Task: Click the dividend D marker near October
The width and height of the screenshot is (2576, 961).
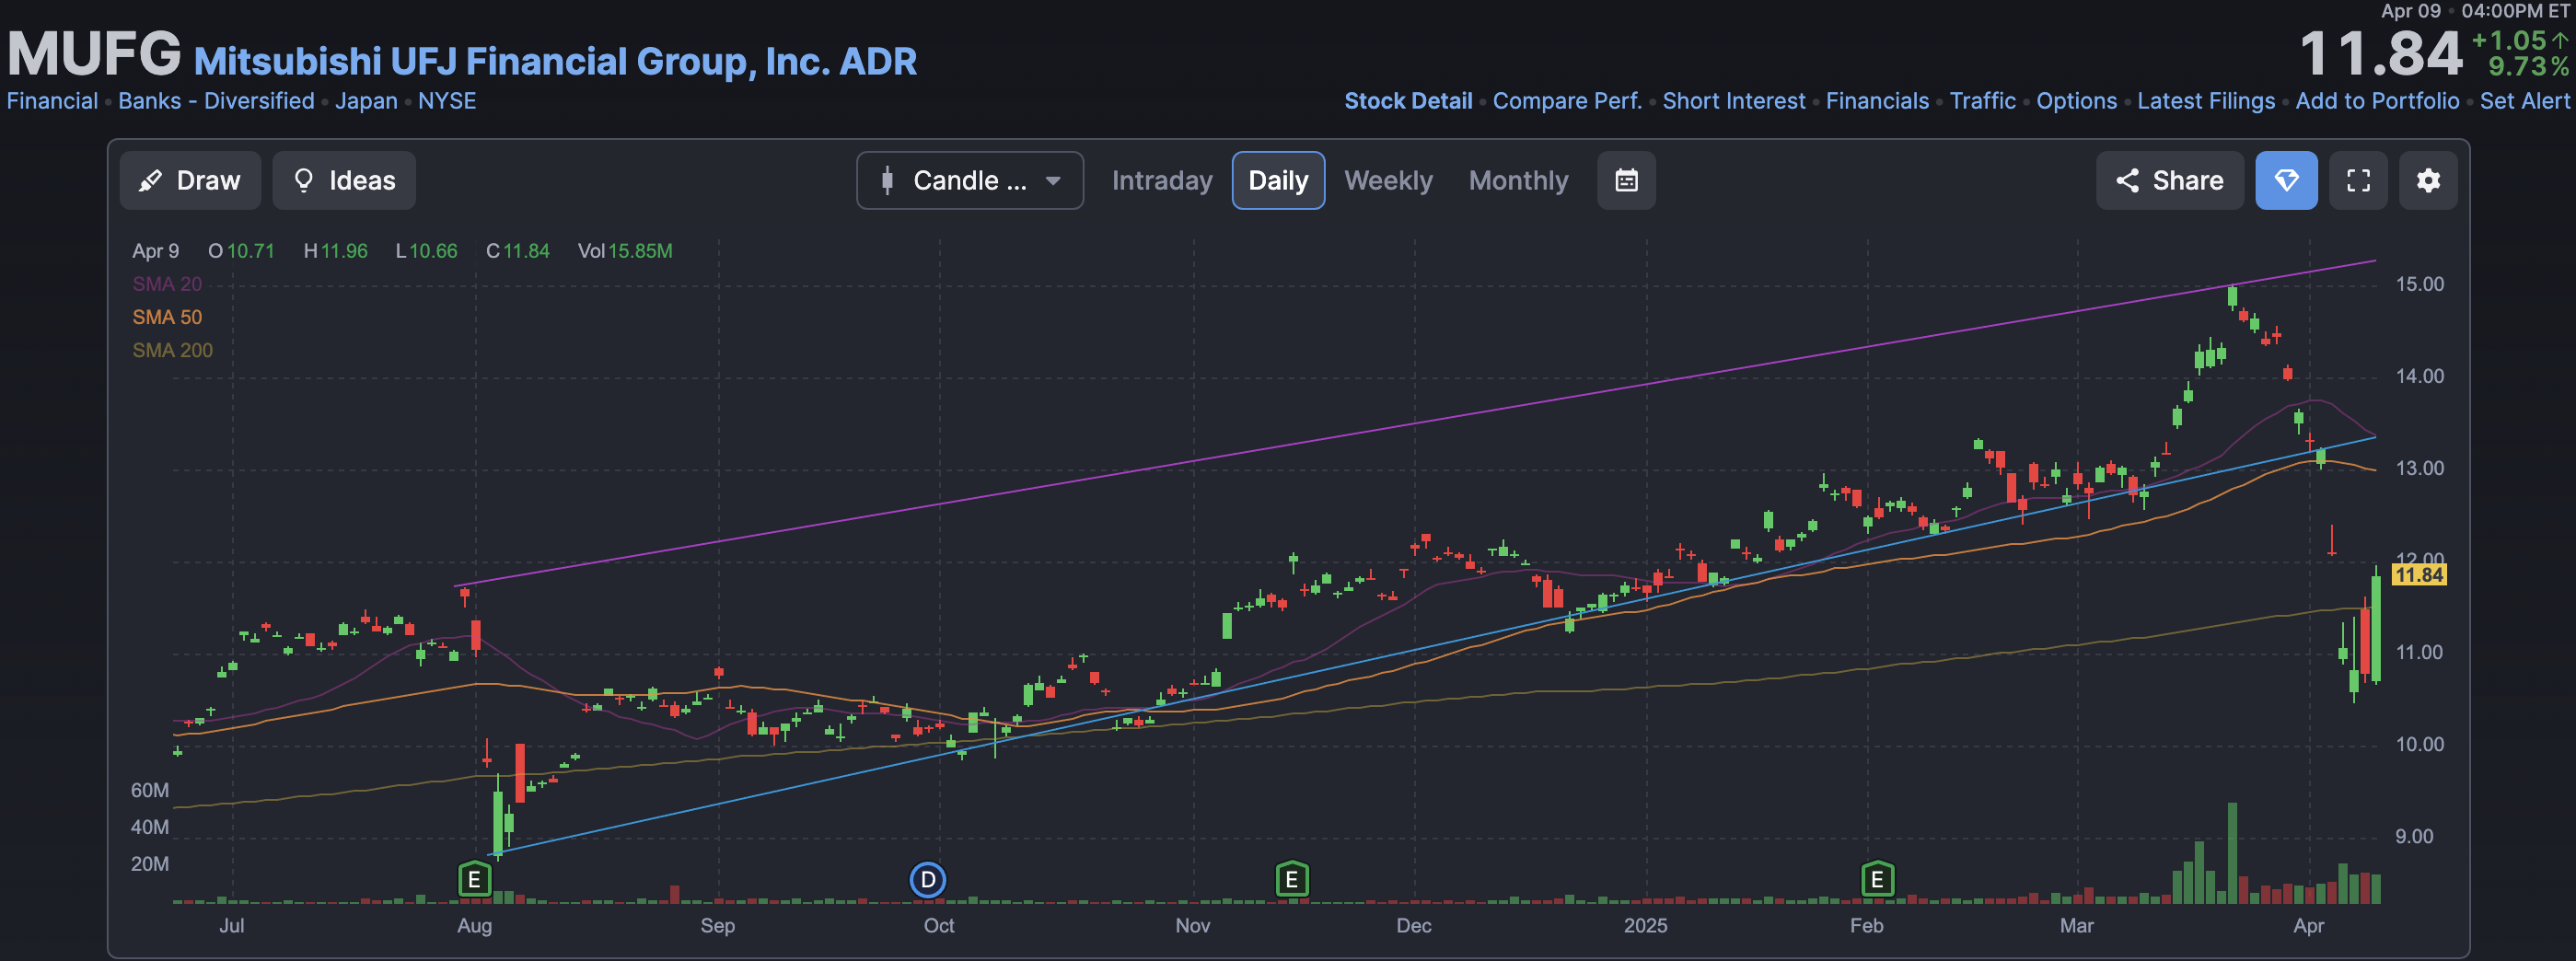Action: [x=927, y=879]
